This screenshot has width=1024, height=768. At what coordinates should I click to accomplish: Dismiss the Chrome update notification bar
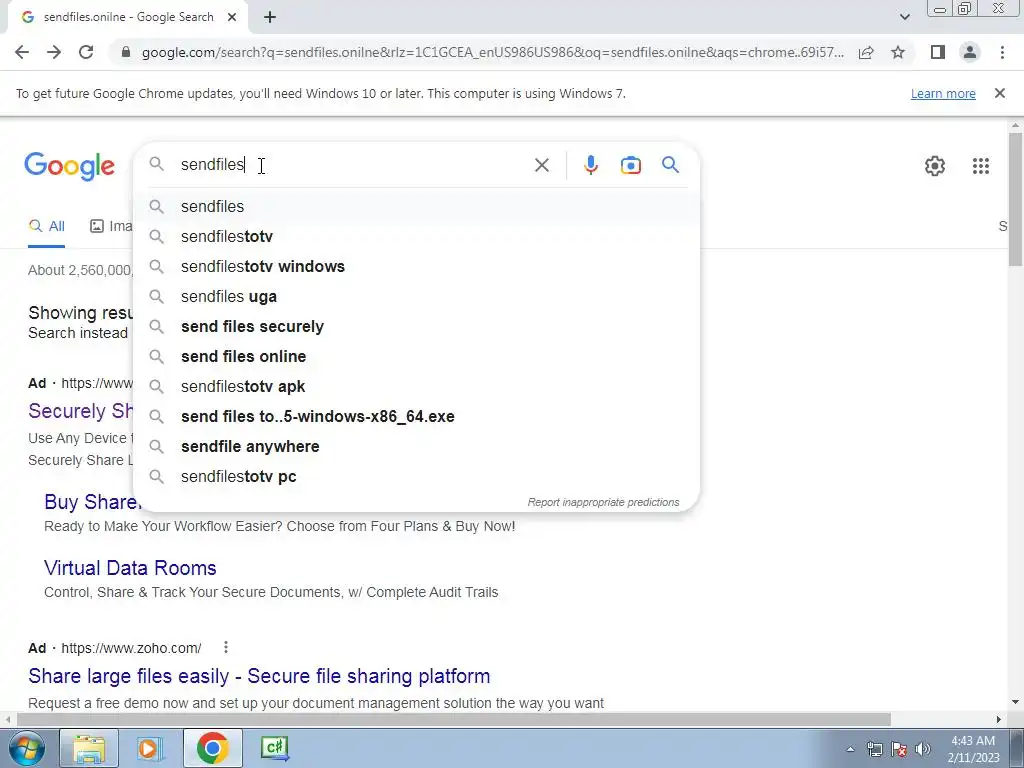(x=999, y=93)
